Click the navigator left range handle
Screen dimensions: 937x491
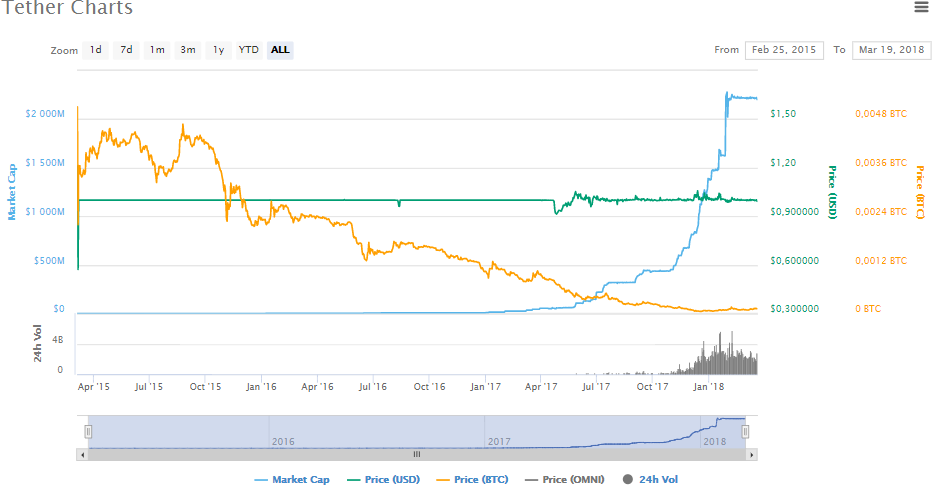pyautogui.click(x=88, y=431)
